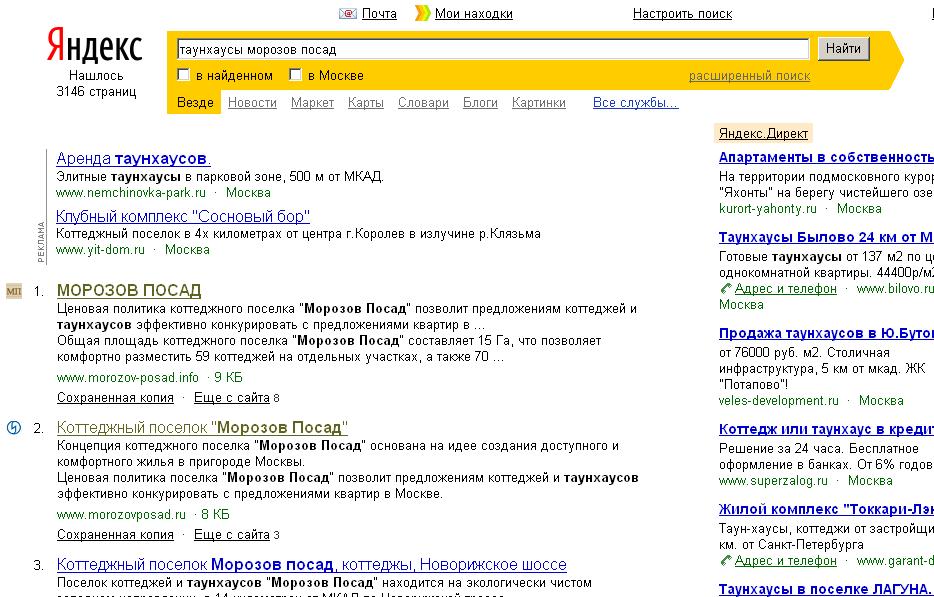Image resolution: width=934 pixels, height=597 pixels.
Task: Switch to the Новости tab
Action: tap(253, 102)
